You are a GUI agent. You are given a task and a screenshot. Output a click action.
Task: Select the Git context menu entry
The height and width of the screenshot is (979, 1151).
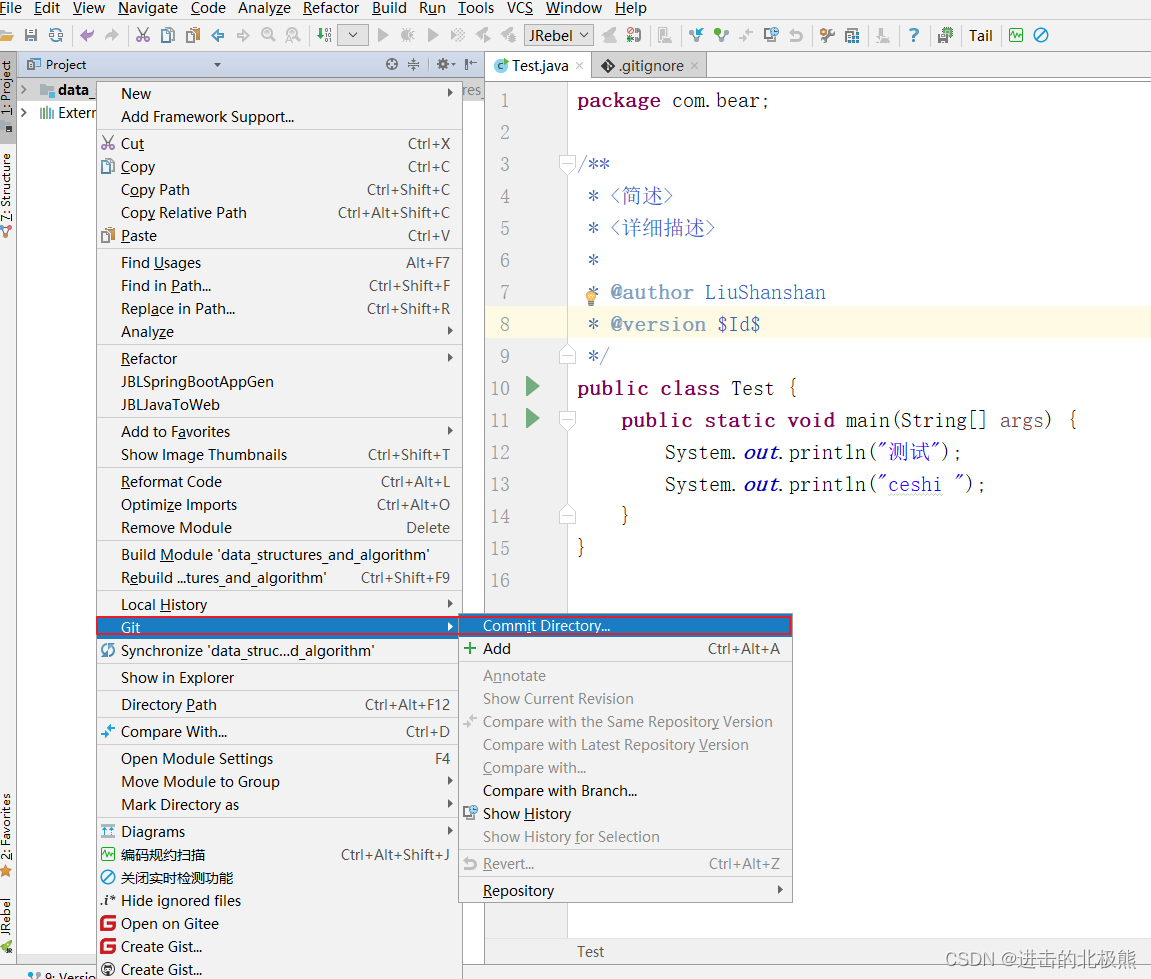tap(277, 627)
